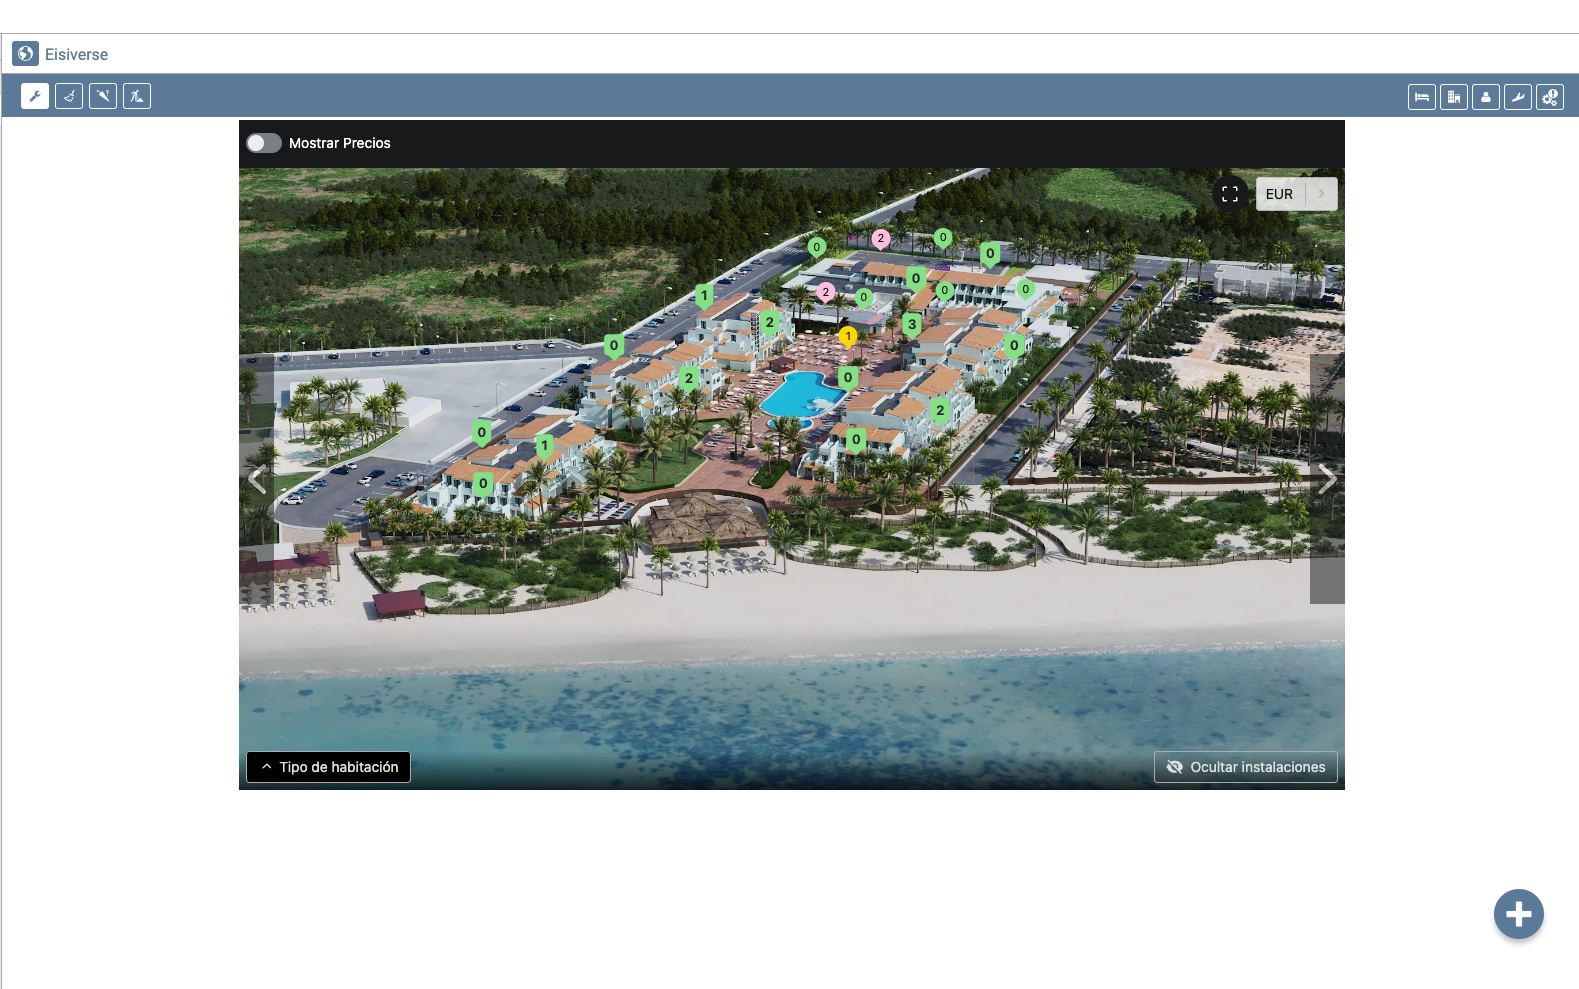1579x989 pixels.
Task: Select the digging worker tool icon
Action: click(x=137, y=96)
